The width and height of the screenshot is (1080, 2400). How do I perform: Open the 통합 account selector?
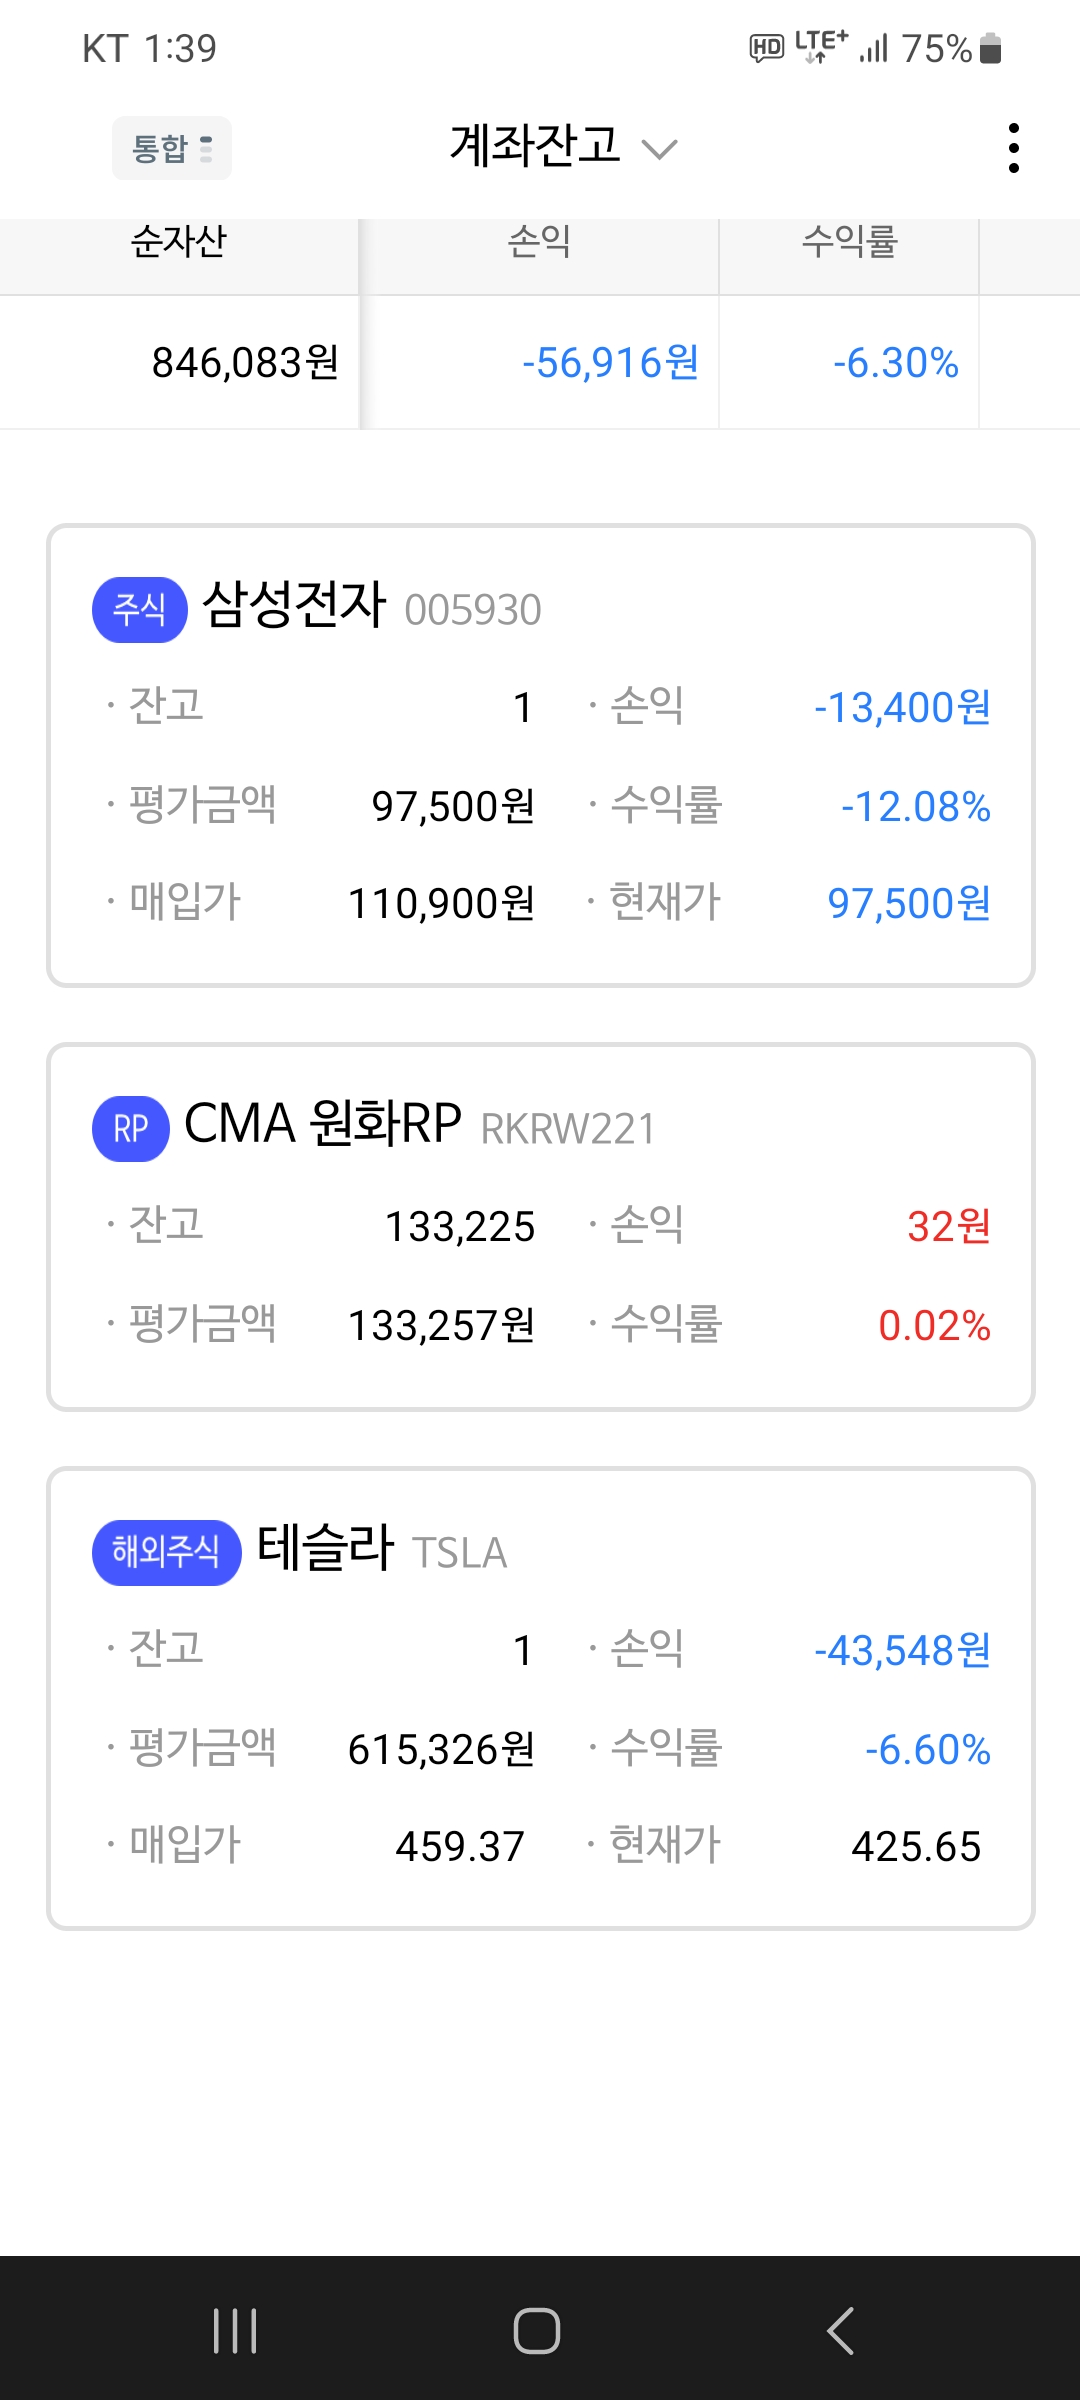click(x=172, y=148)
